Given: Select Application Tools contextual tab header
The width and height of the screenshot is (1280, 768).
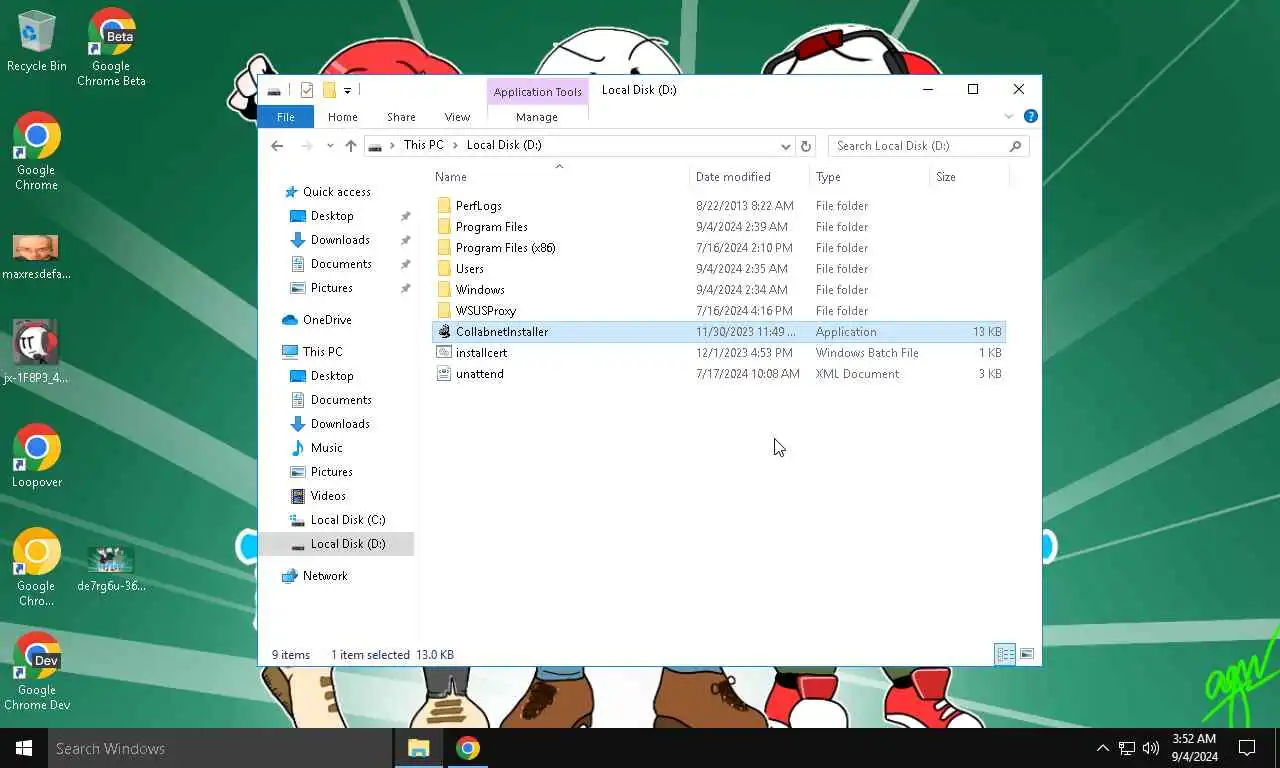Looking at the screenshot, I should (537, 92).
